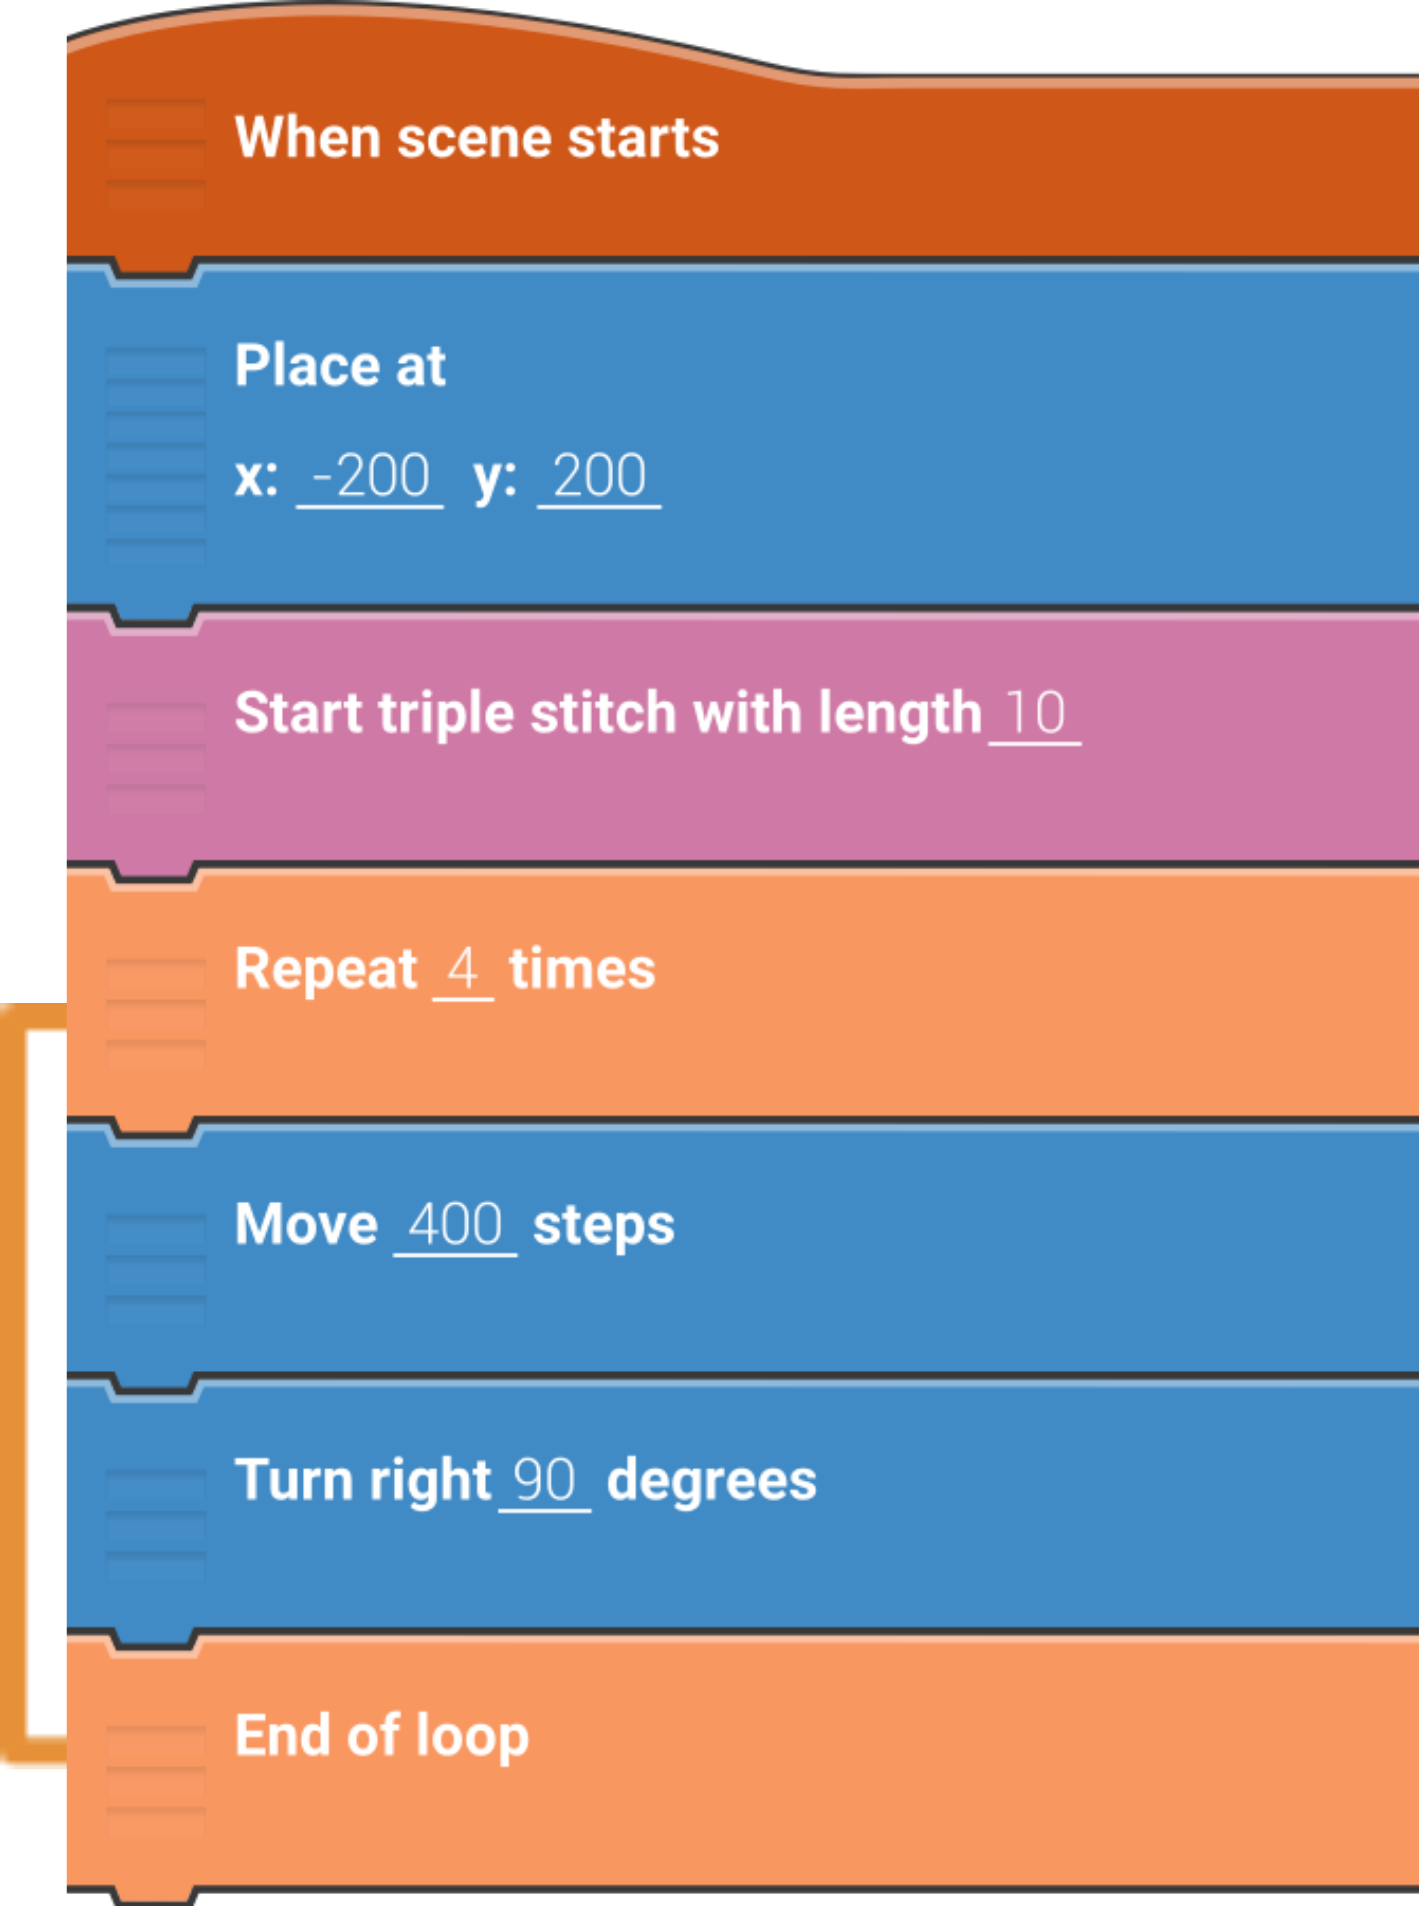Edit the repeat count value 4
Image resolution: width=1419 pixels, height=1906 pixels.
(462, 970)
